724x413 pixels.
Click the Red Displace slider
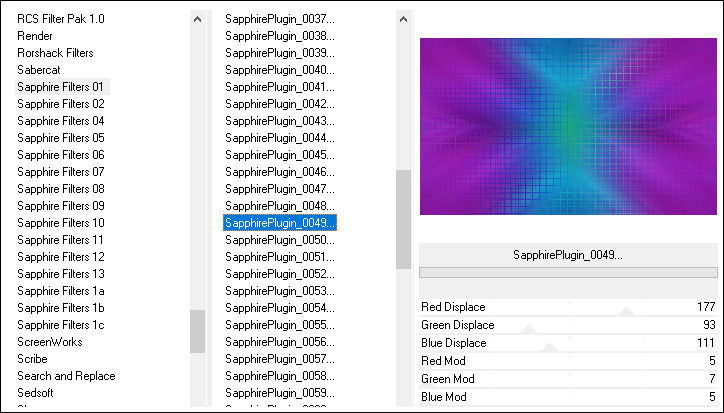click(x=568, y=307)
